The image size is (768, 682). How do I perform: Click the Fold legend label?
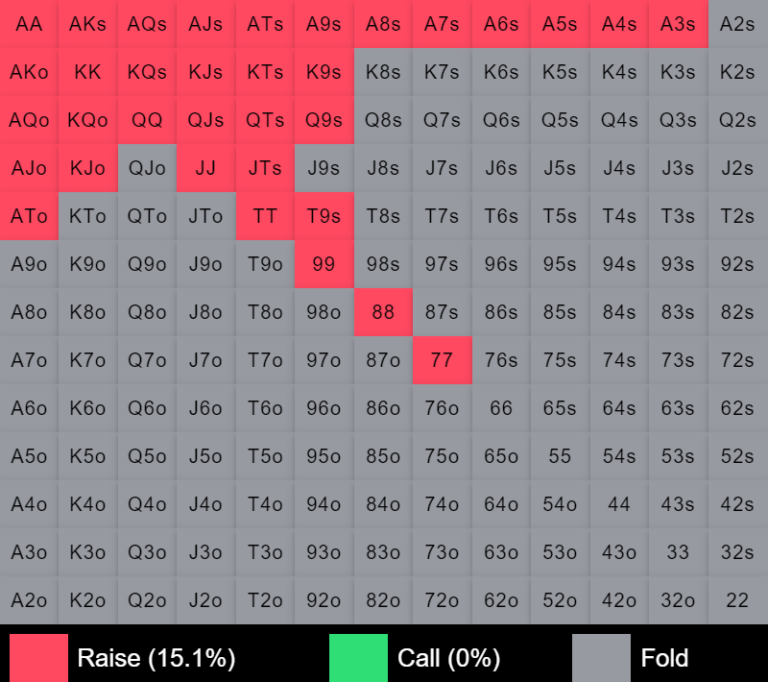(x=664, y=657)
